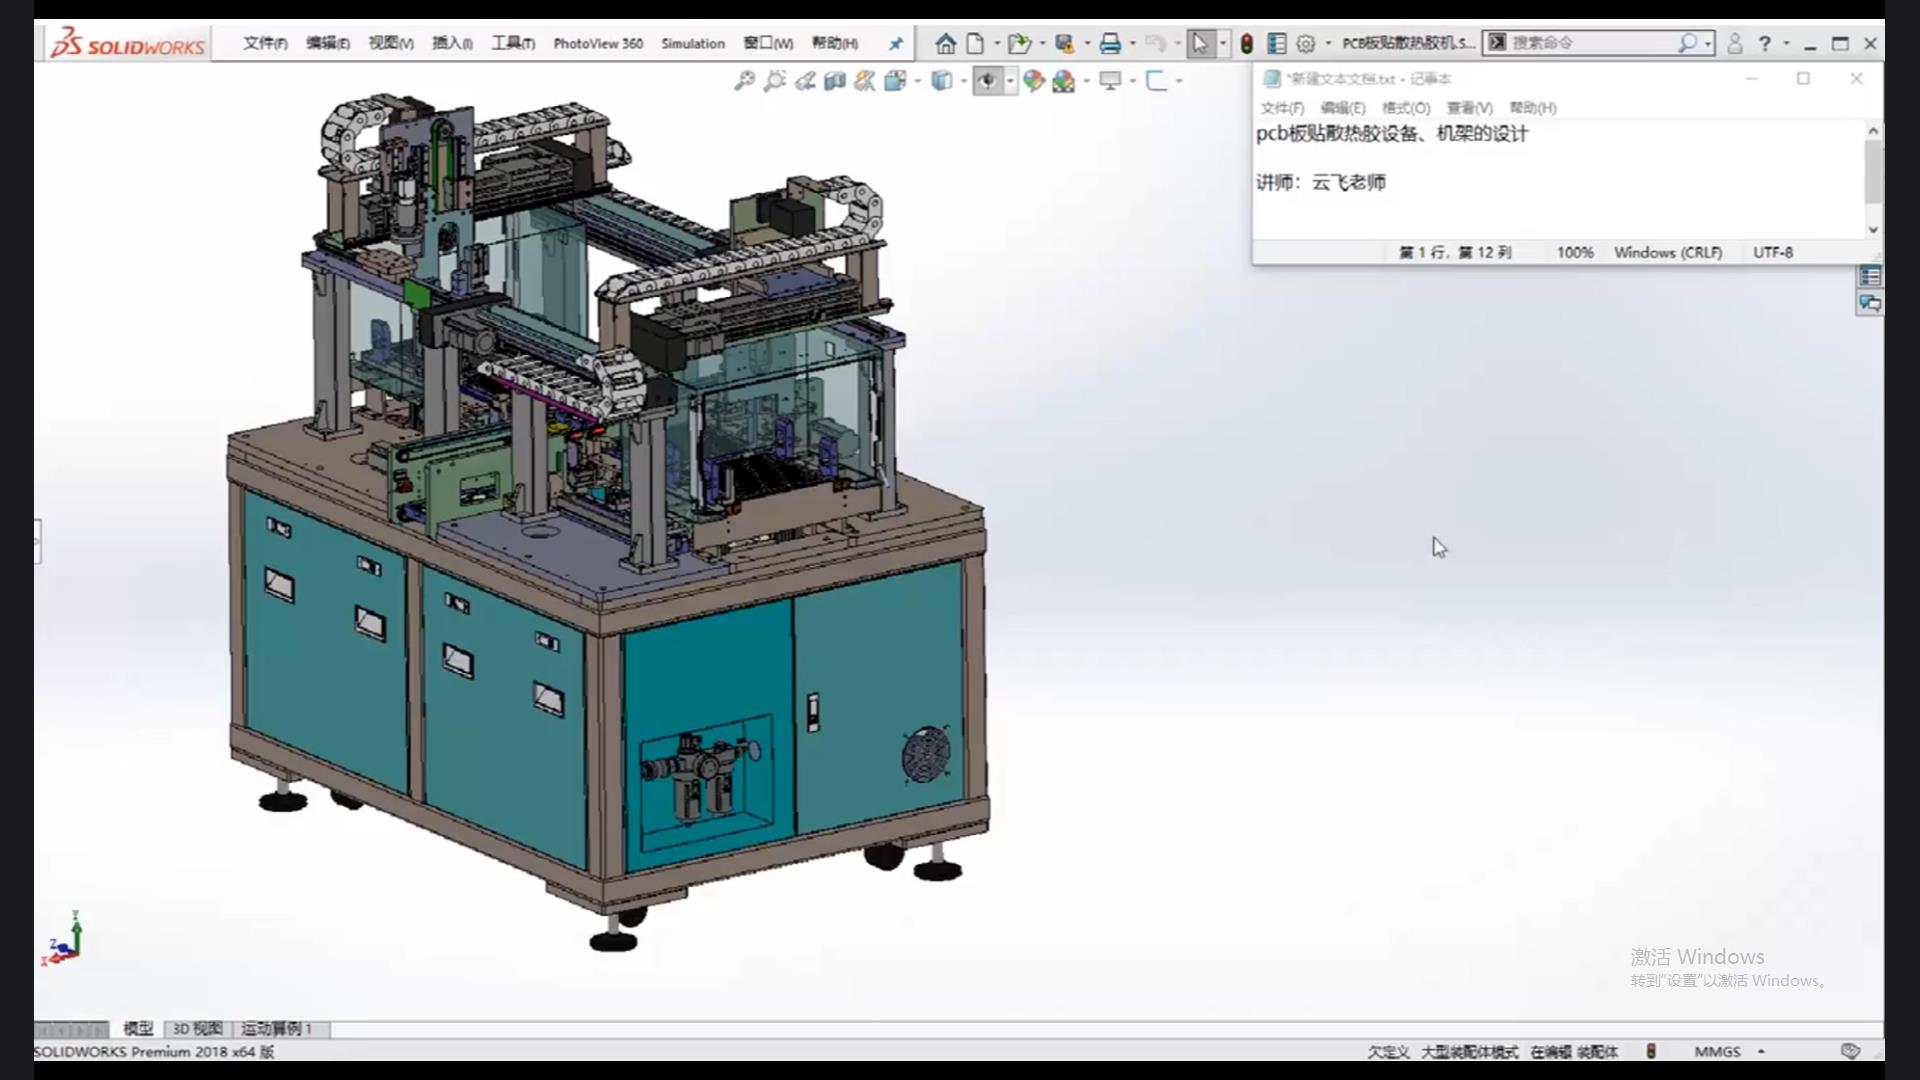Screen dimensions: 1920x1080
Task: Click the user login icon
Action: 1735,43
